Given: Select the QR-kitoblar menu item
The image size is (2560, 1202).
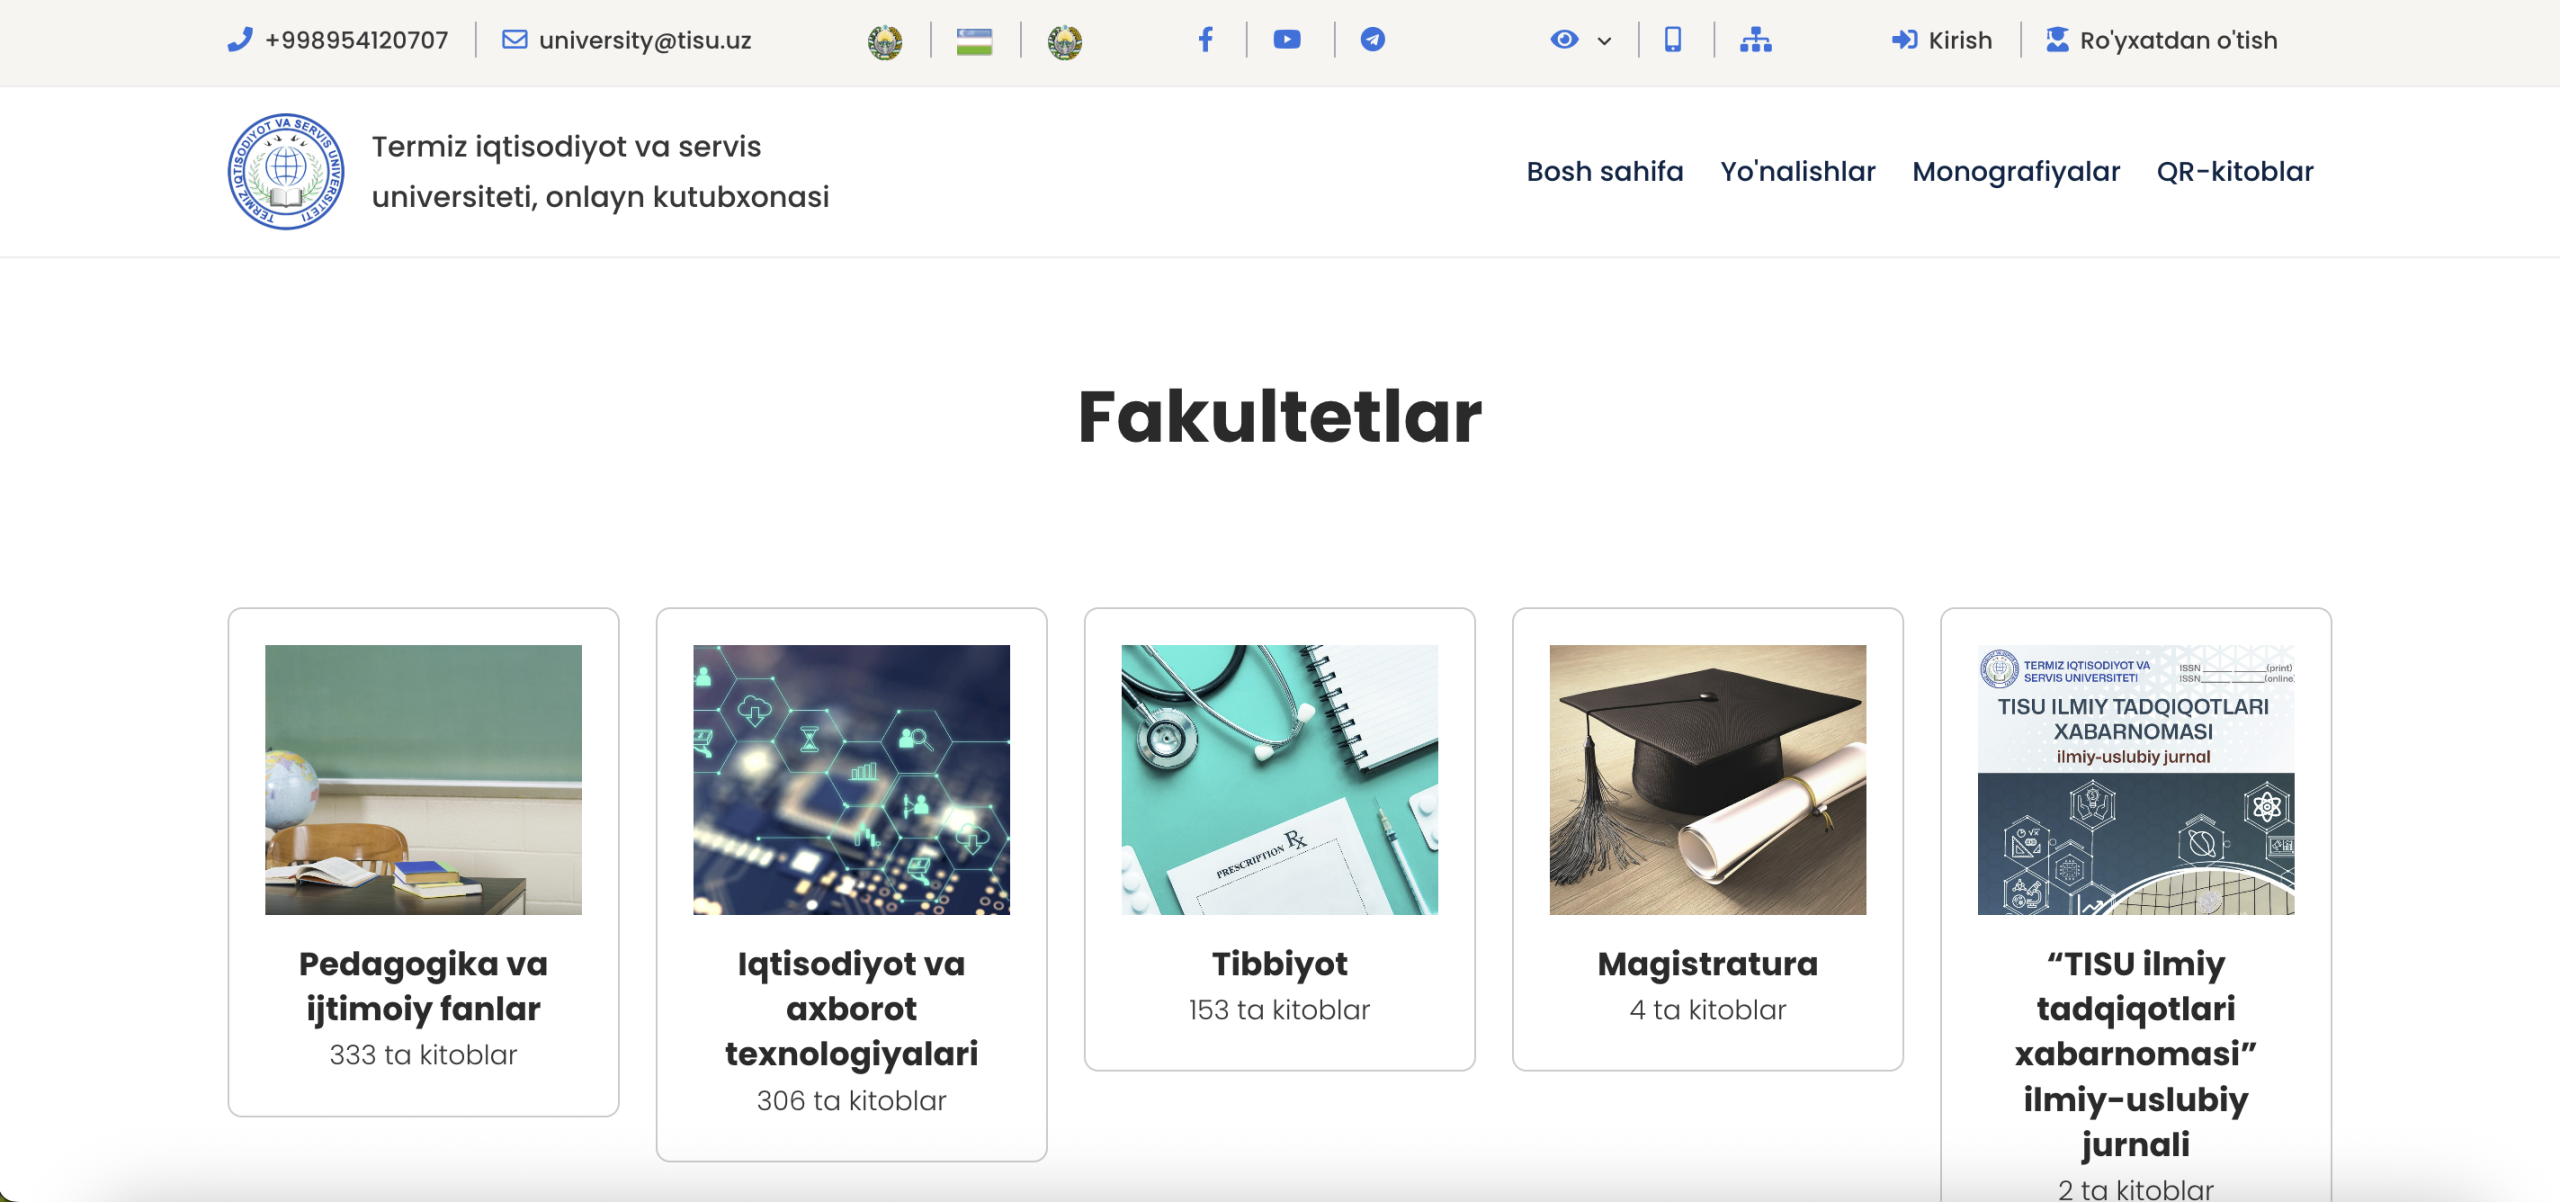Looking at the screenshot, I should click(2235, 171).
